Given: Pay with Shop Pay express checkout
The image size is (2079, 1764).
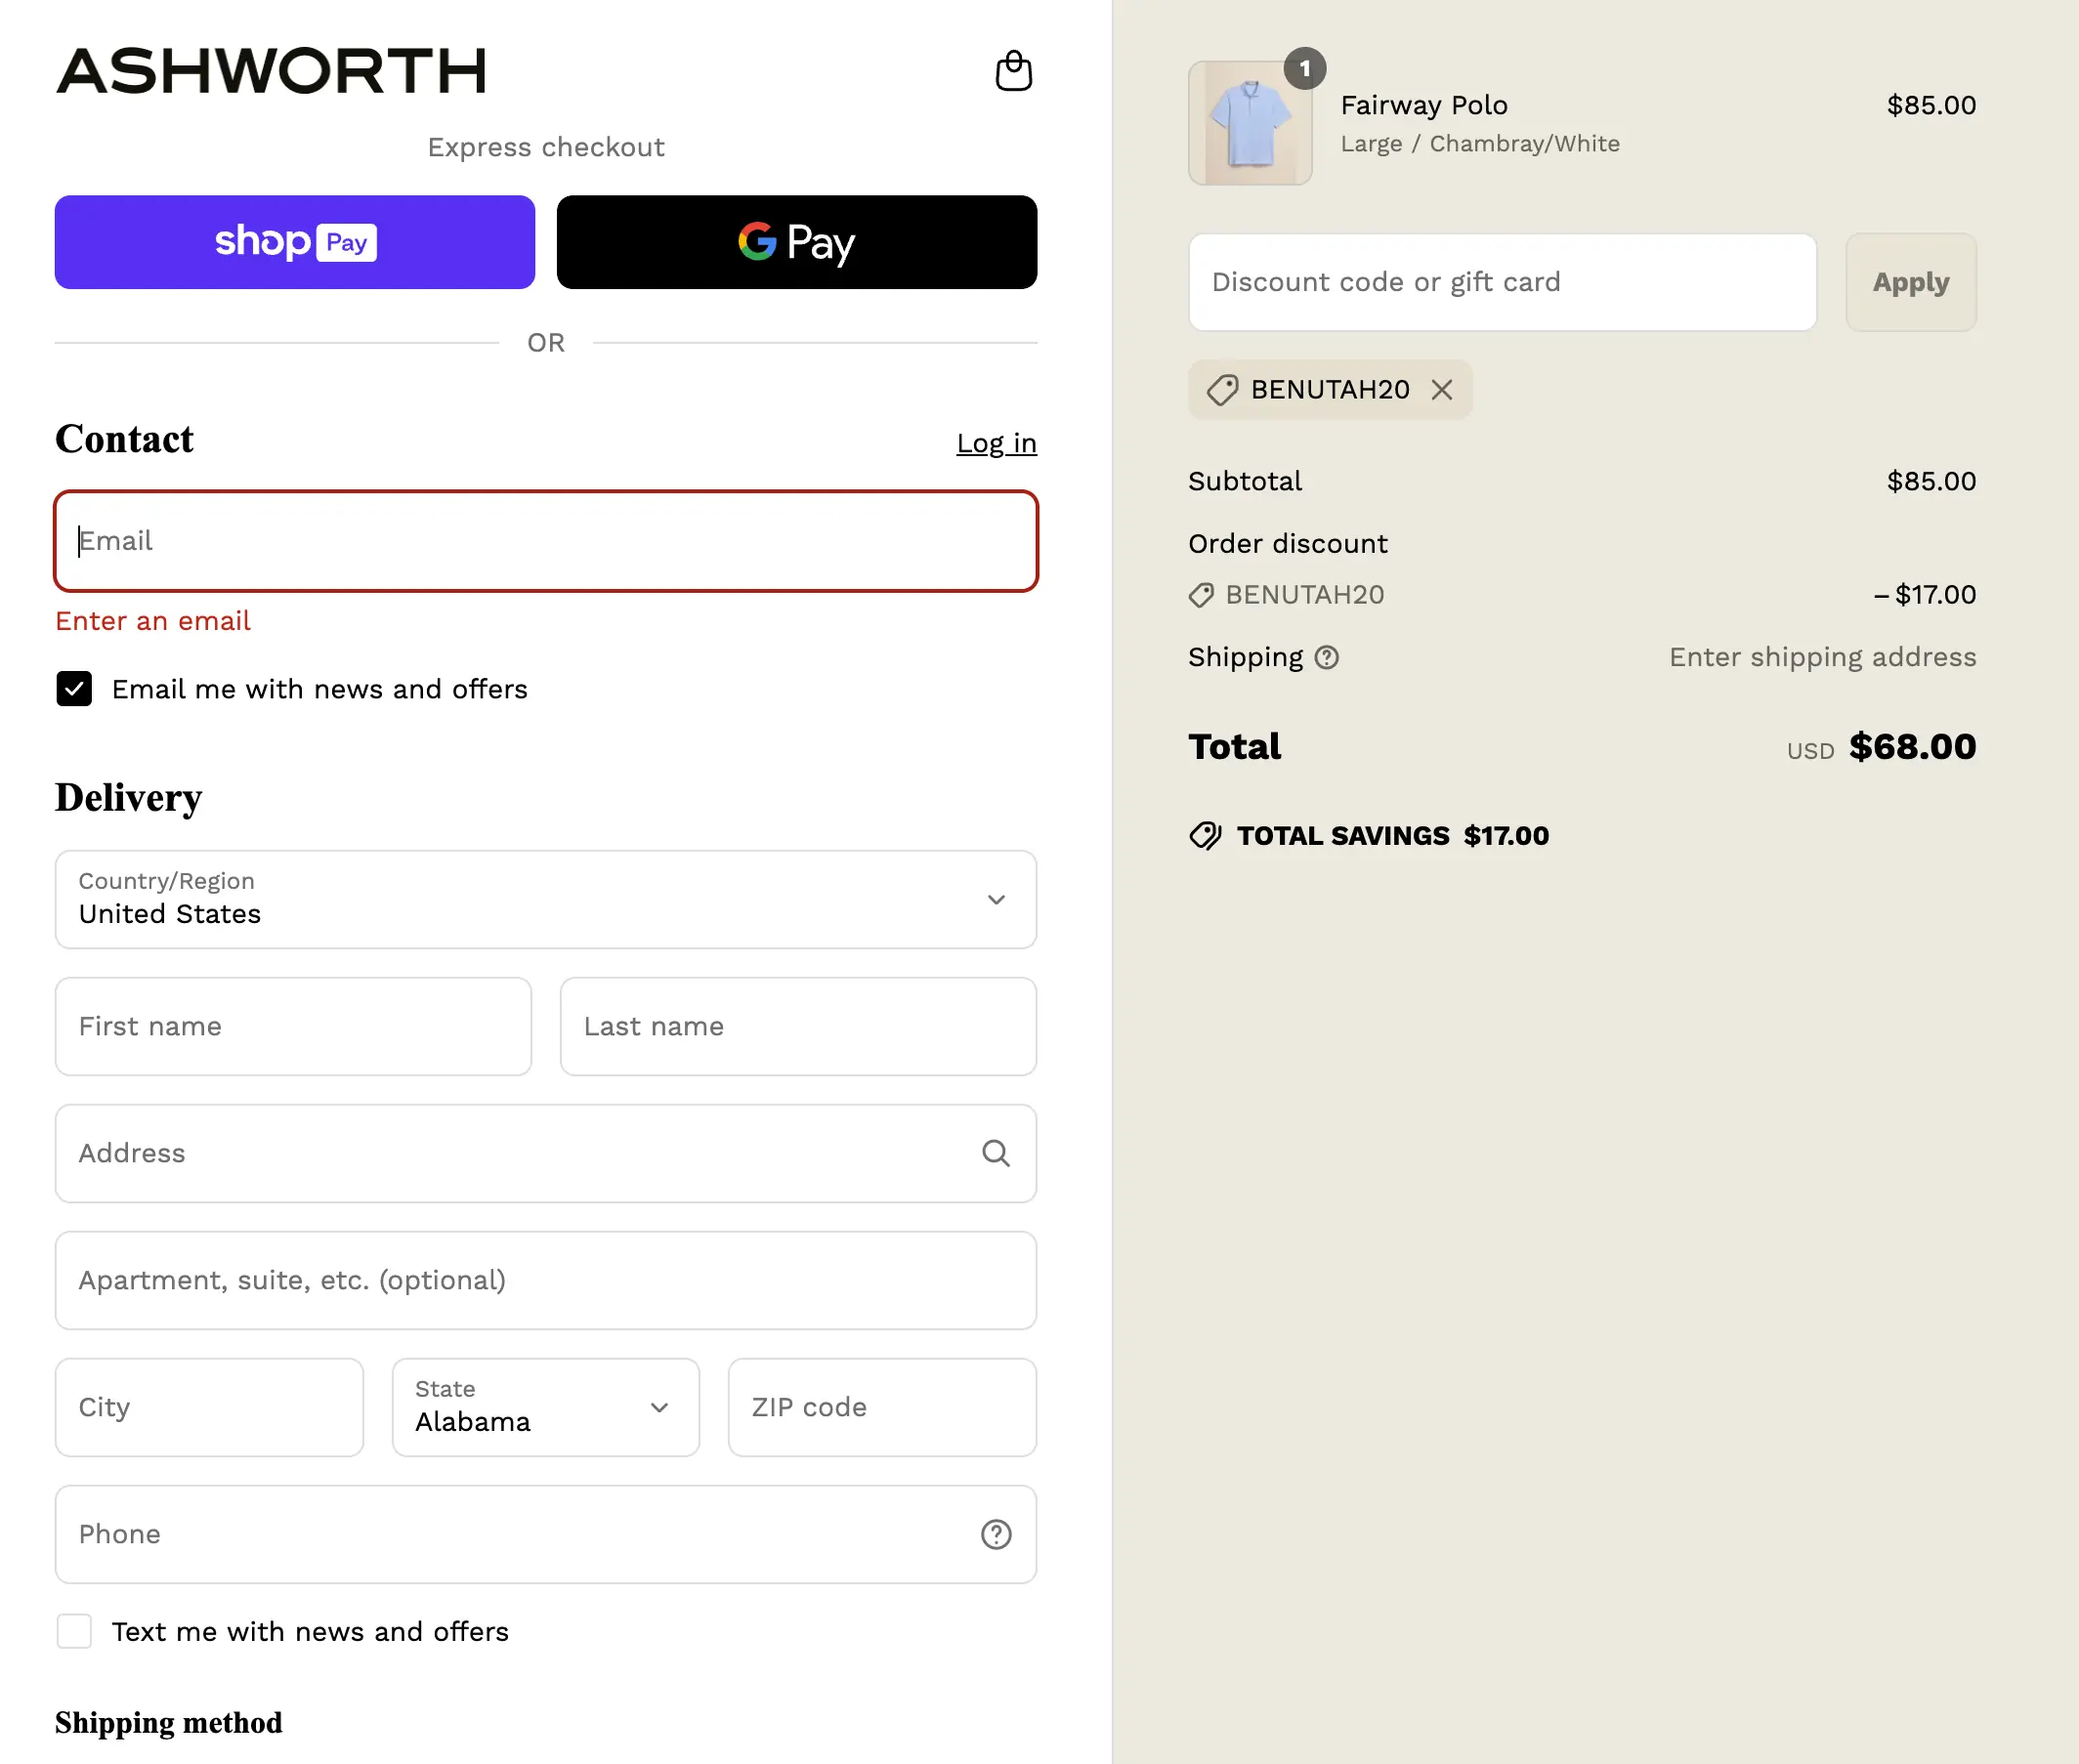Looking at the screenshot, I should point(295,242).
